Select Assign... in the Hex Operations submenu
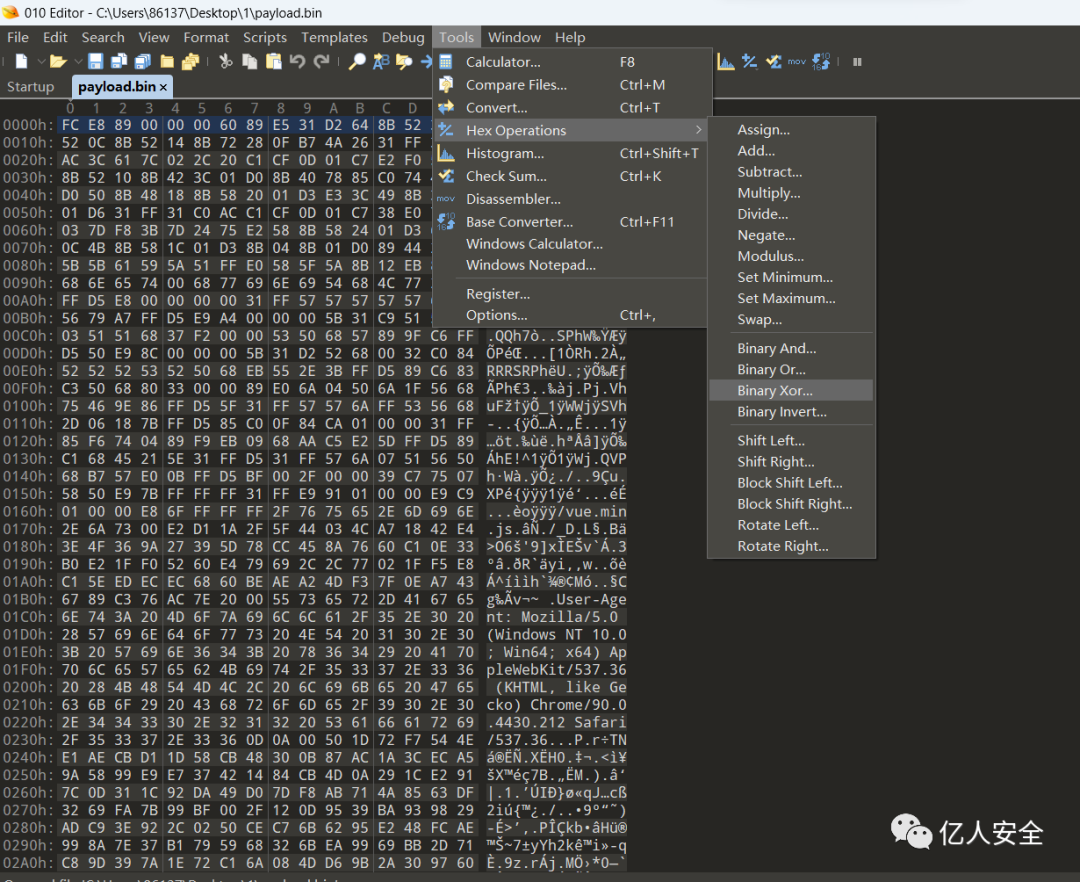Image resolution: width=1080 pixels, height=882 pixels. point(791,129)
